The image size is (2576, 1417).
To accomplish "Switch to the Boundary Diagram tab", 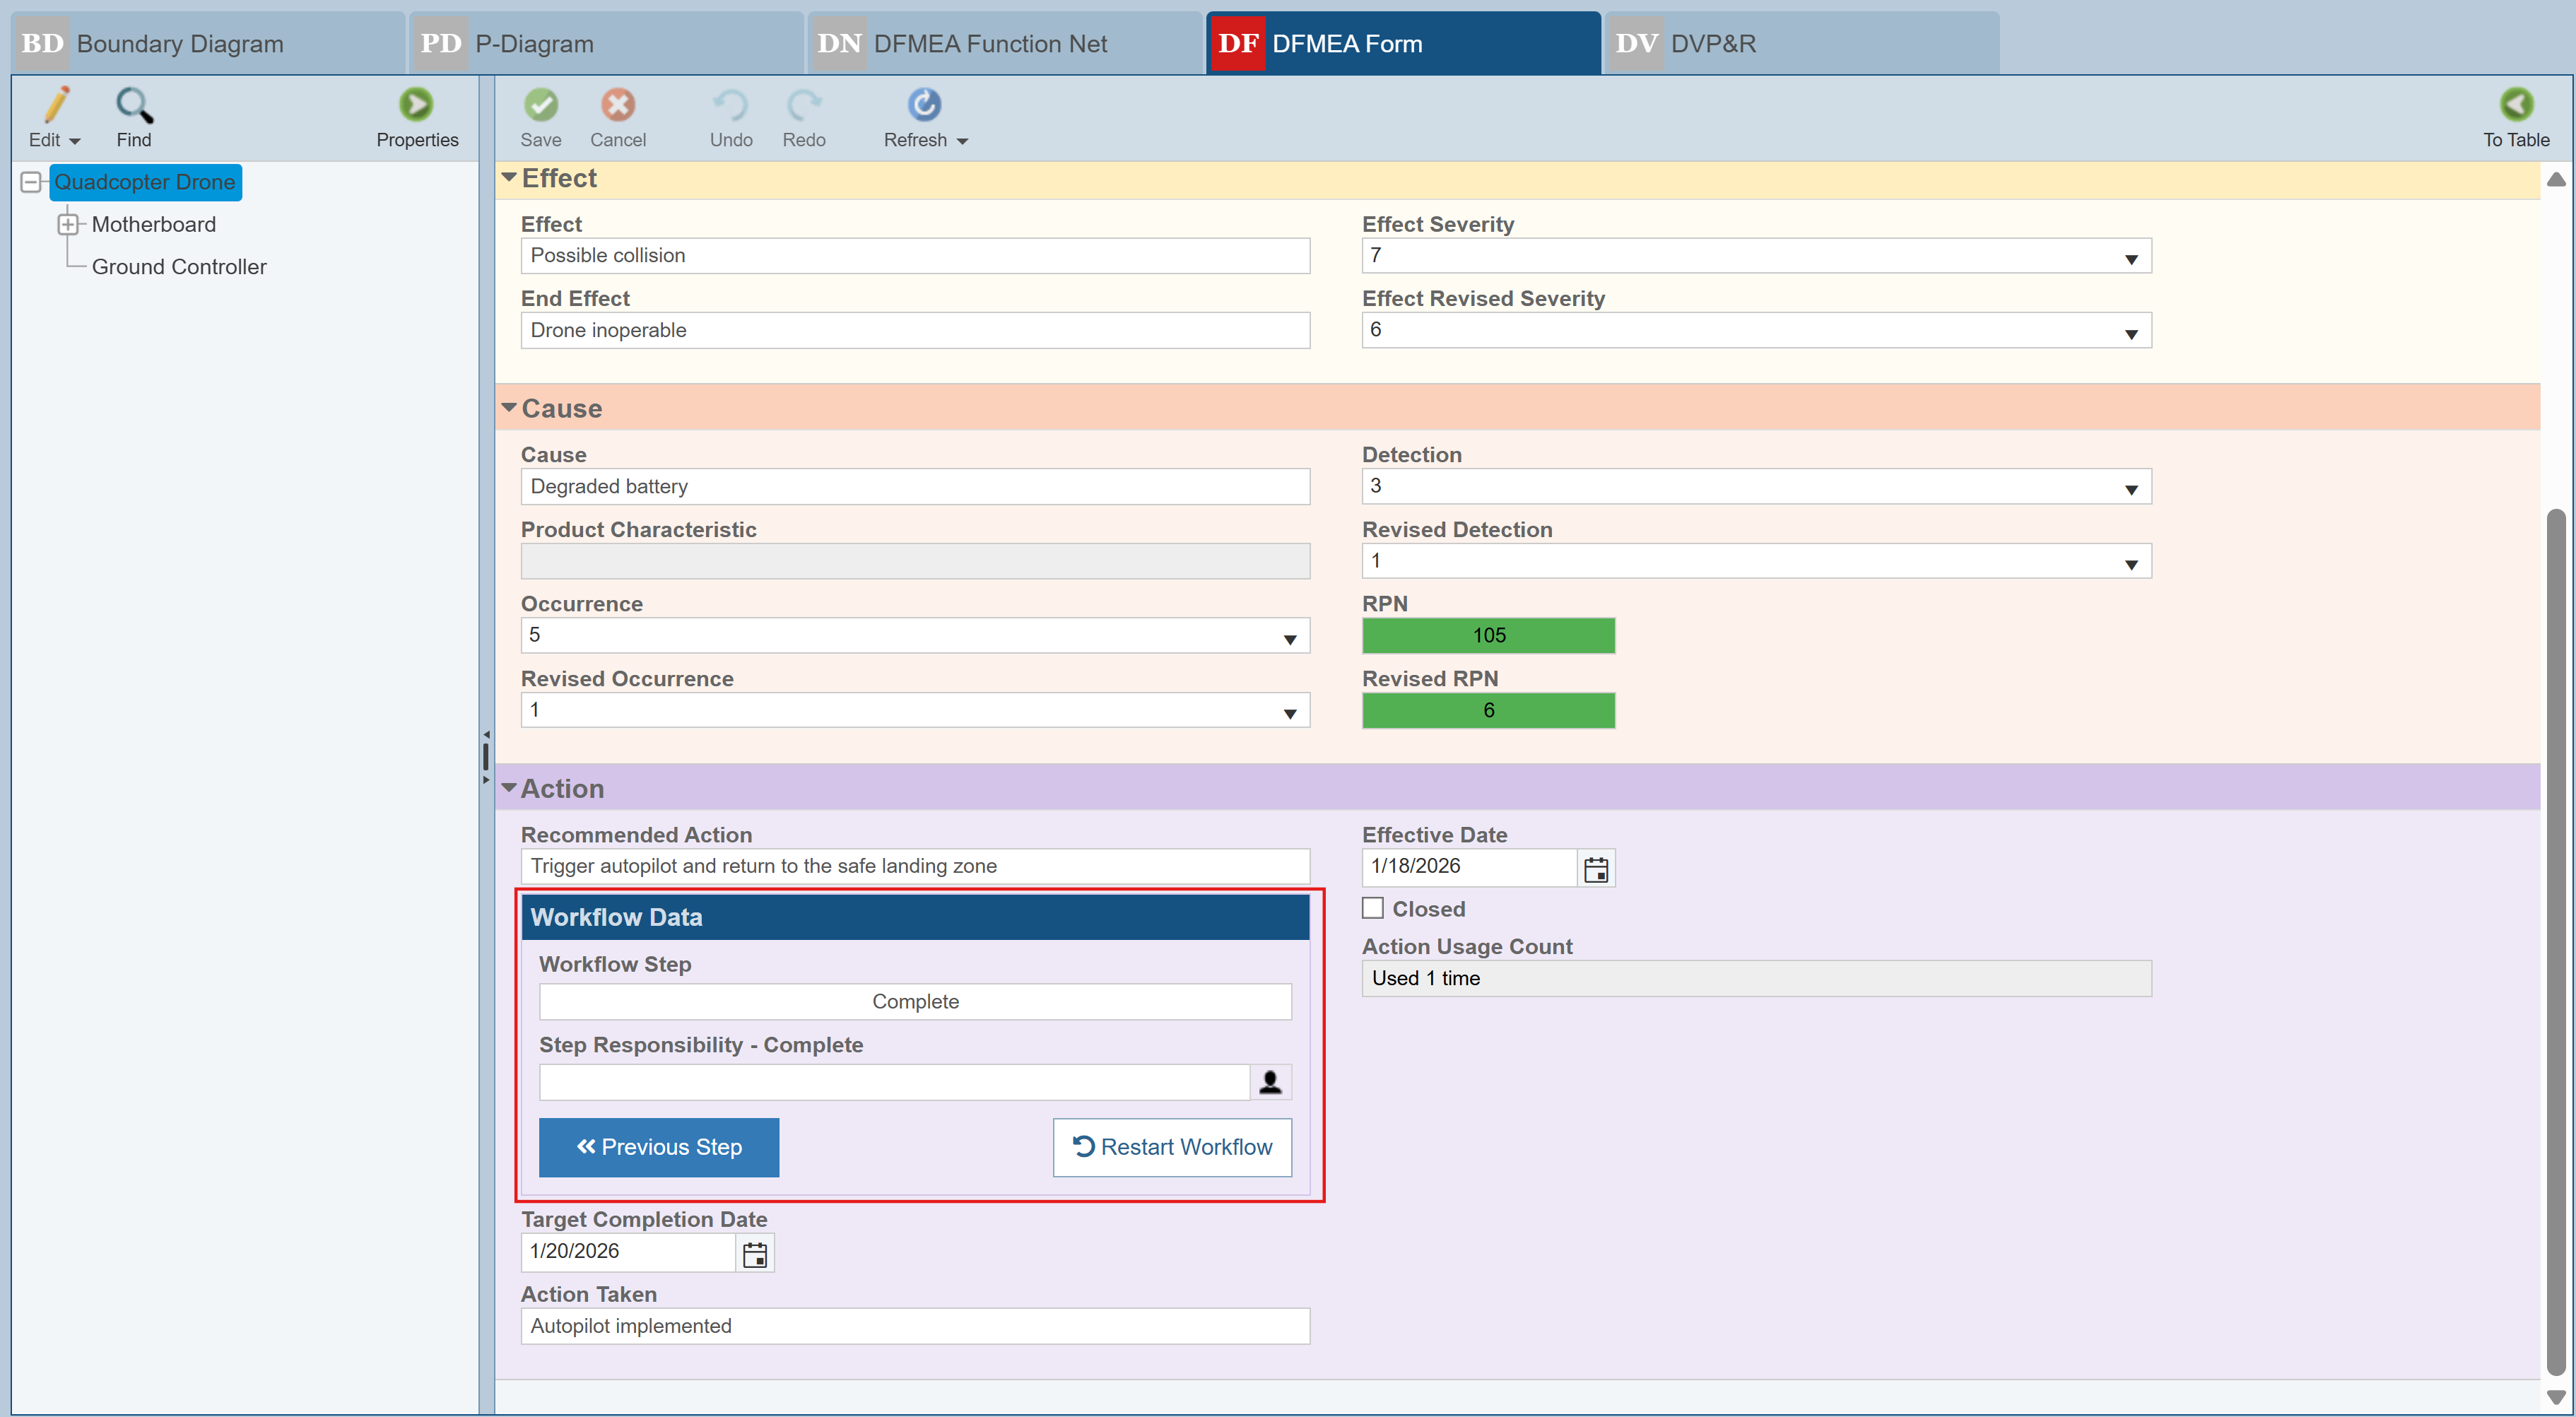I will tap(207, 44).
